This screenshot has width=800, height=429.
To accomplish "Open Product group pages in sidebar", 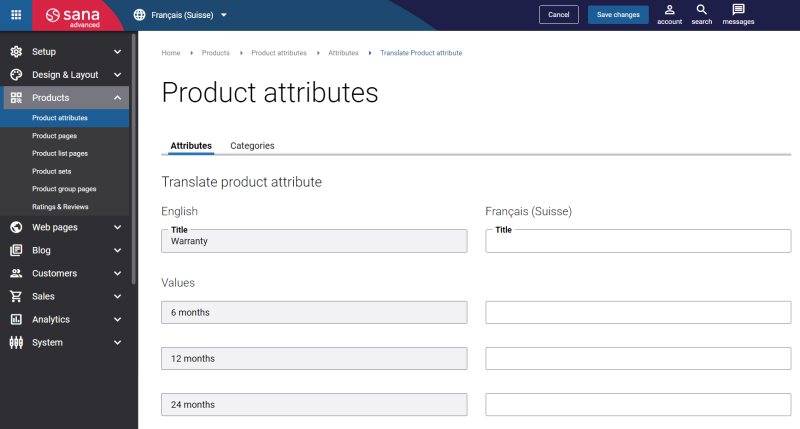I will click(x=64, y=189).
